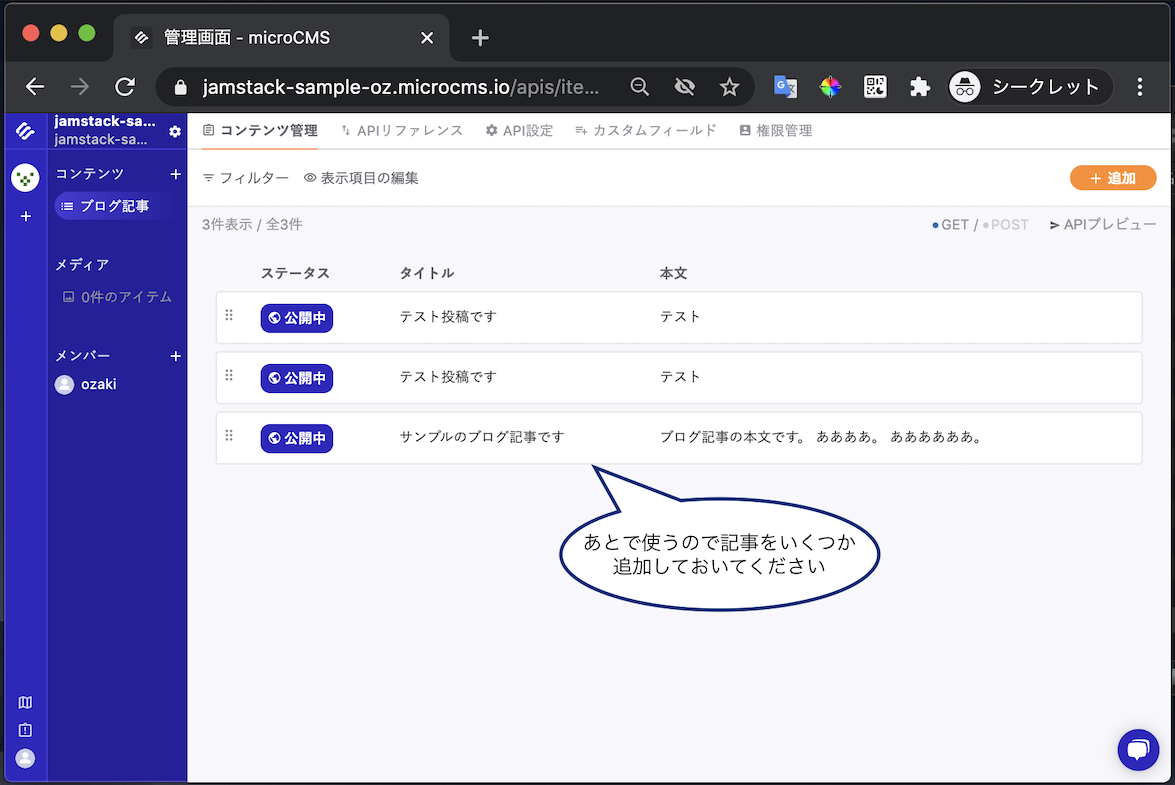Image resolution: width=1175 pixels, height=785 pixels.
Task: Add new content API with plus
Action: click(x=175, y=174)
